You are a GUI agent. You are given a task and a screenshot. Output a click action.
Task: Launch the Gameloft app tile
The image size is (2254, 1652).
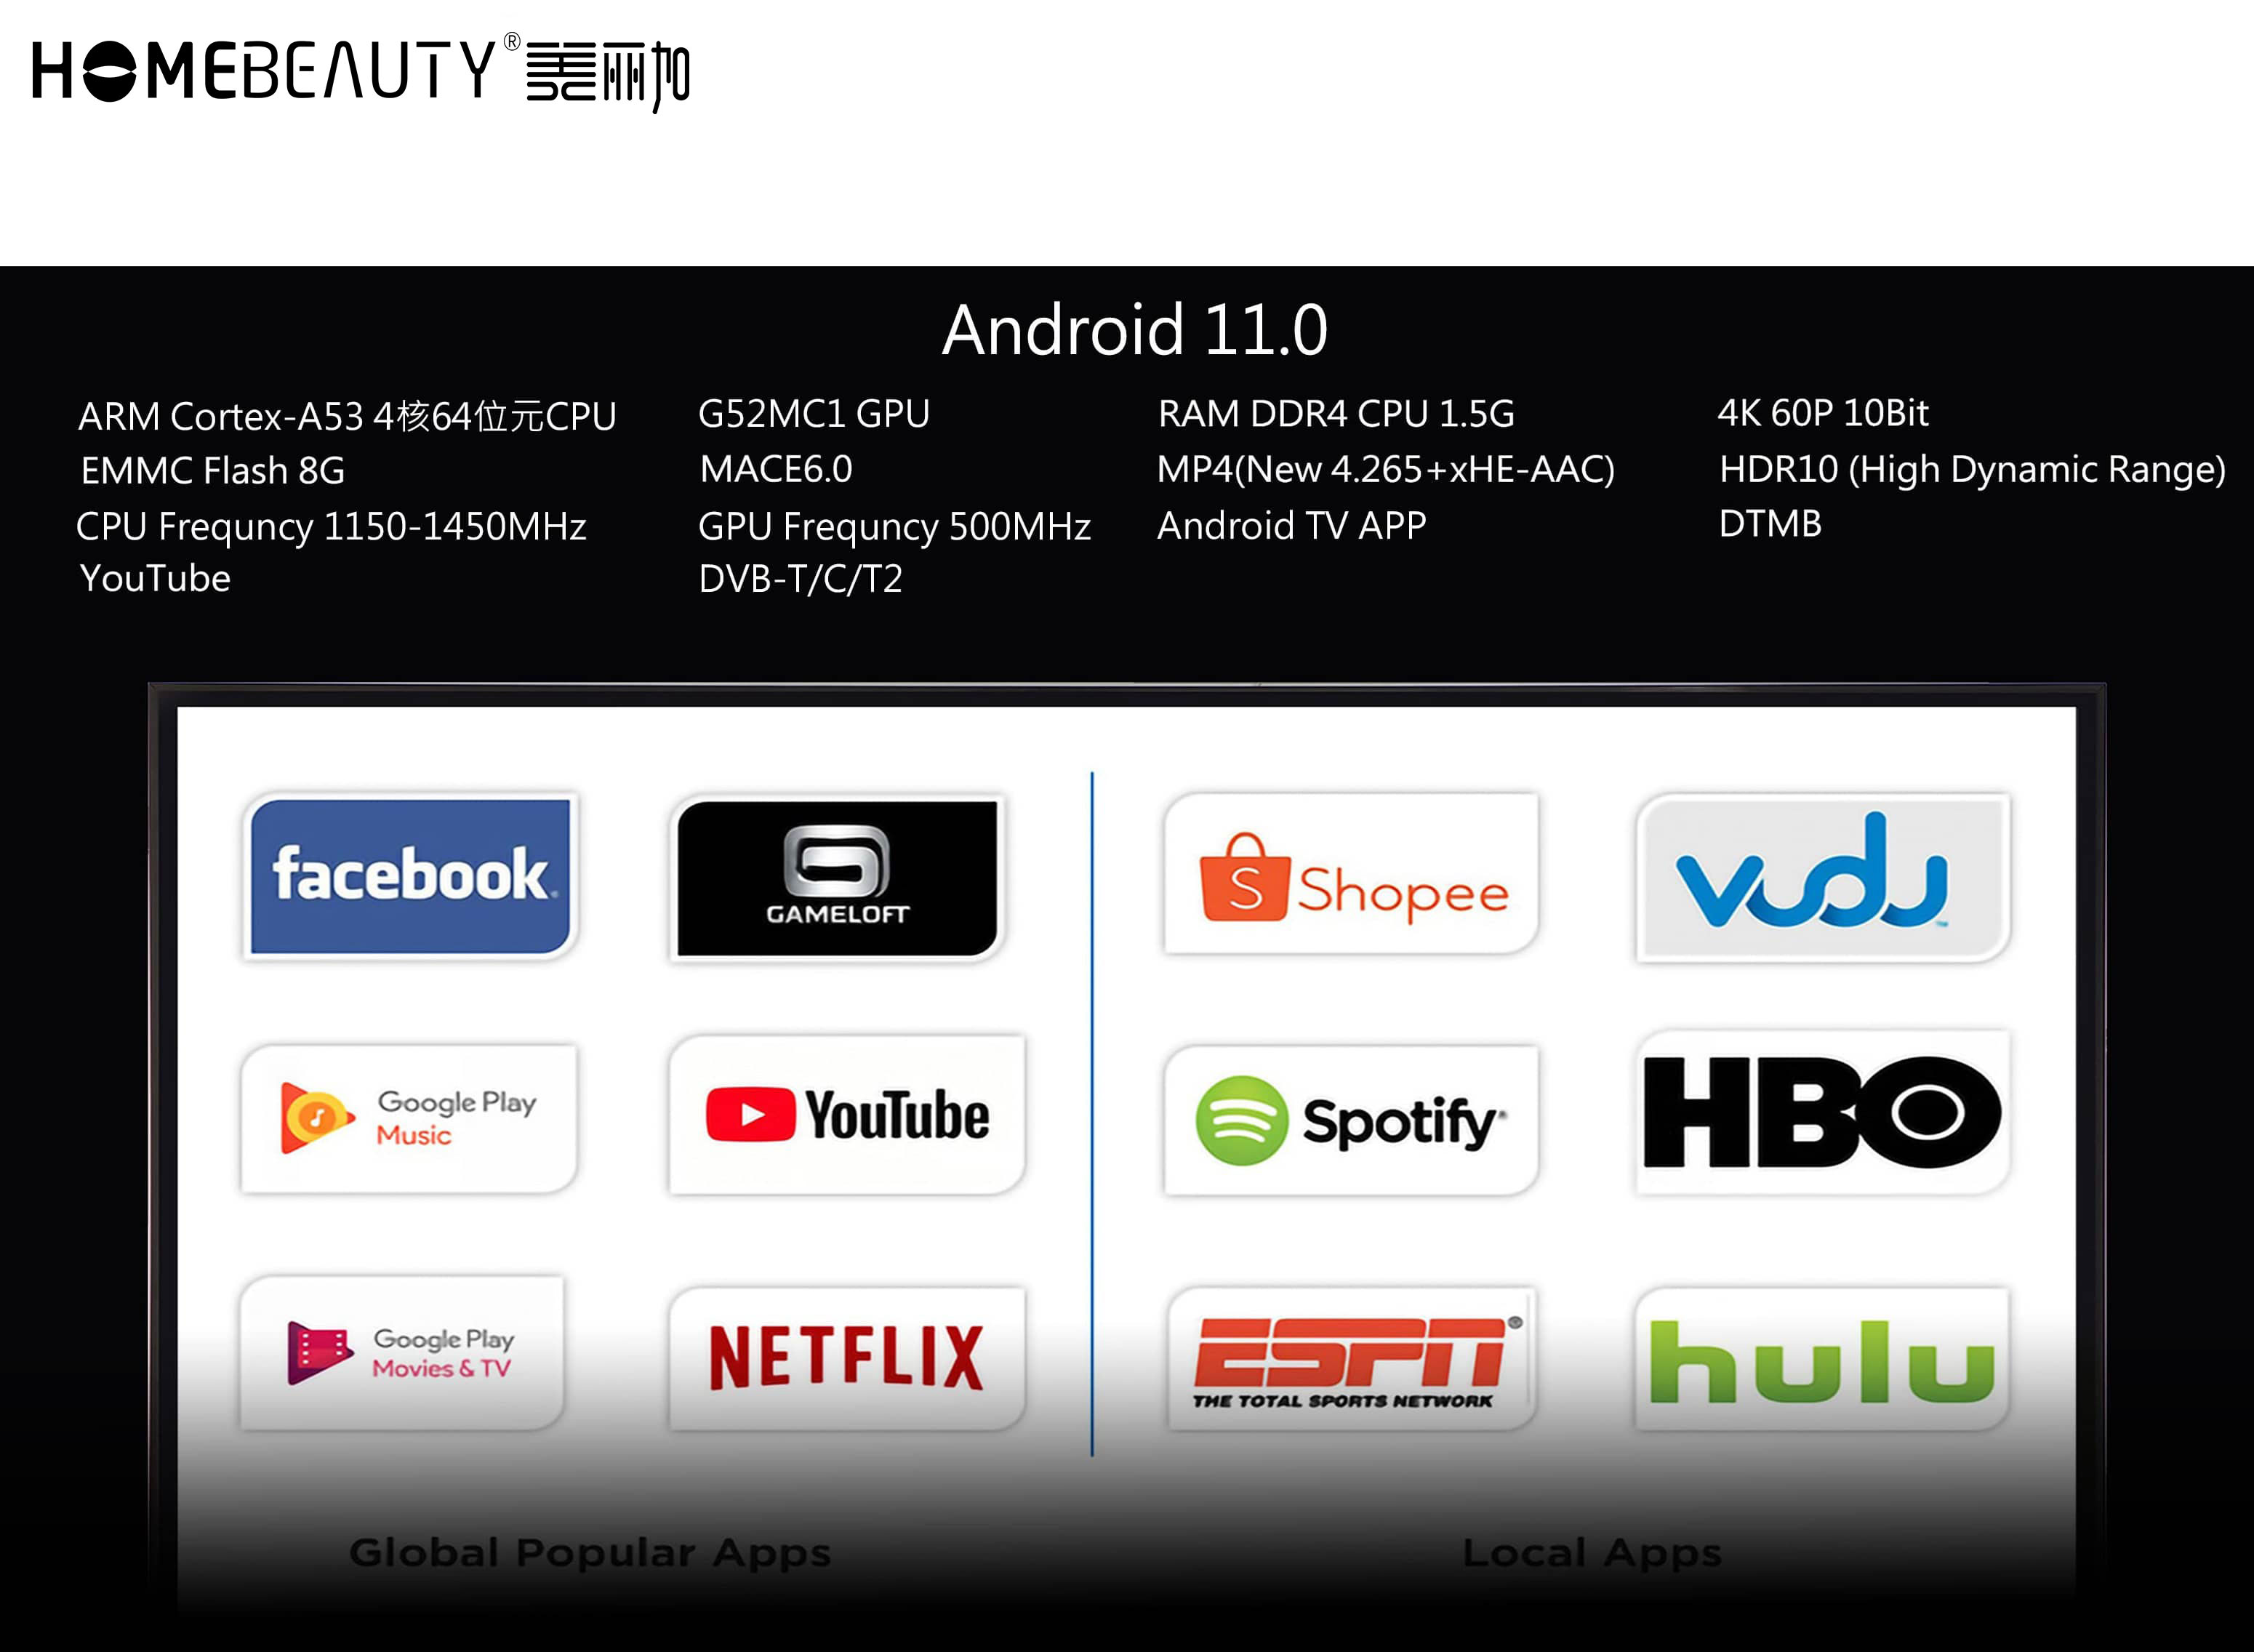tap(837, 878)
